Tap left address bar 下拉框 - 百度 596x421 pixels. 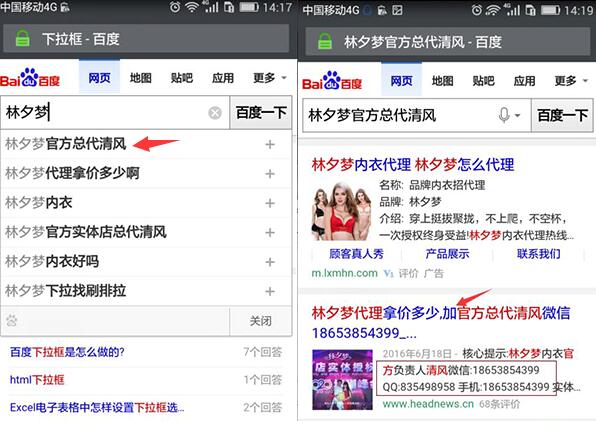[x=146, y=39]
